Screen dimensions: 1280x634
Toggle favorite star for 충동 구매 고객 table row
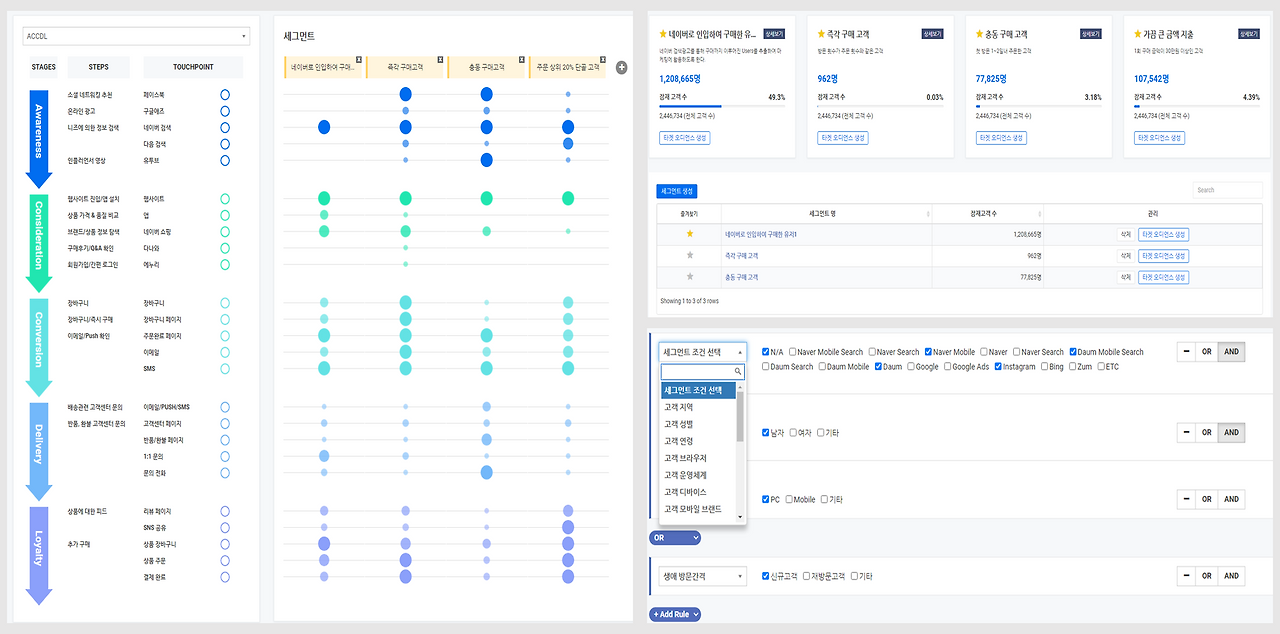coord(689,277)
